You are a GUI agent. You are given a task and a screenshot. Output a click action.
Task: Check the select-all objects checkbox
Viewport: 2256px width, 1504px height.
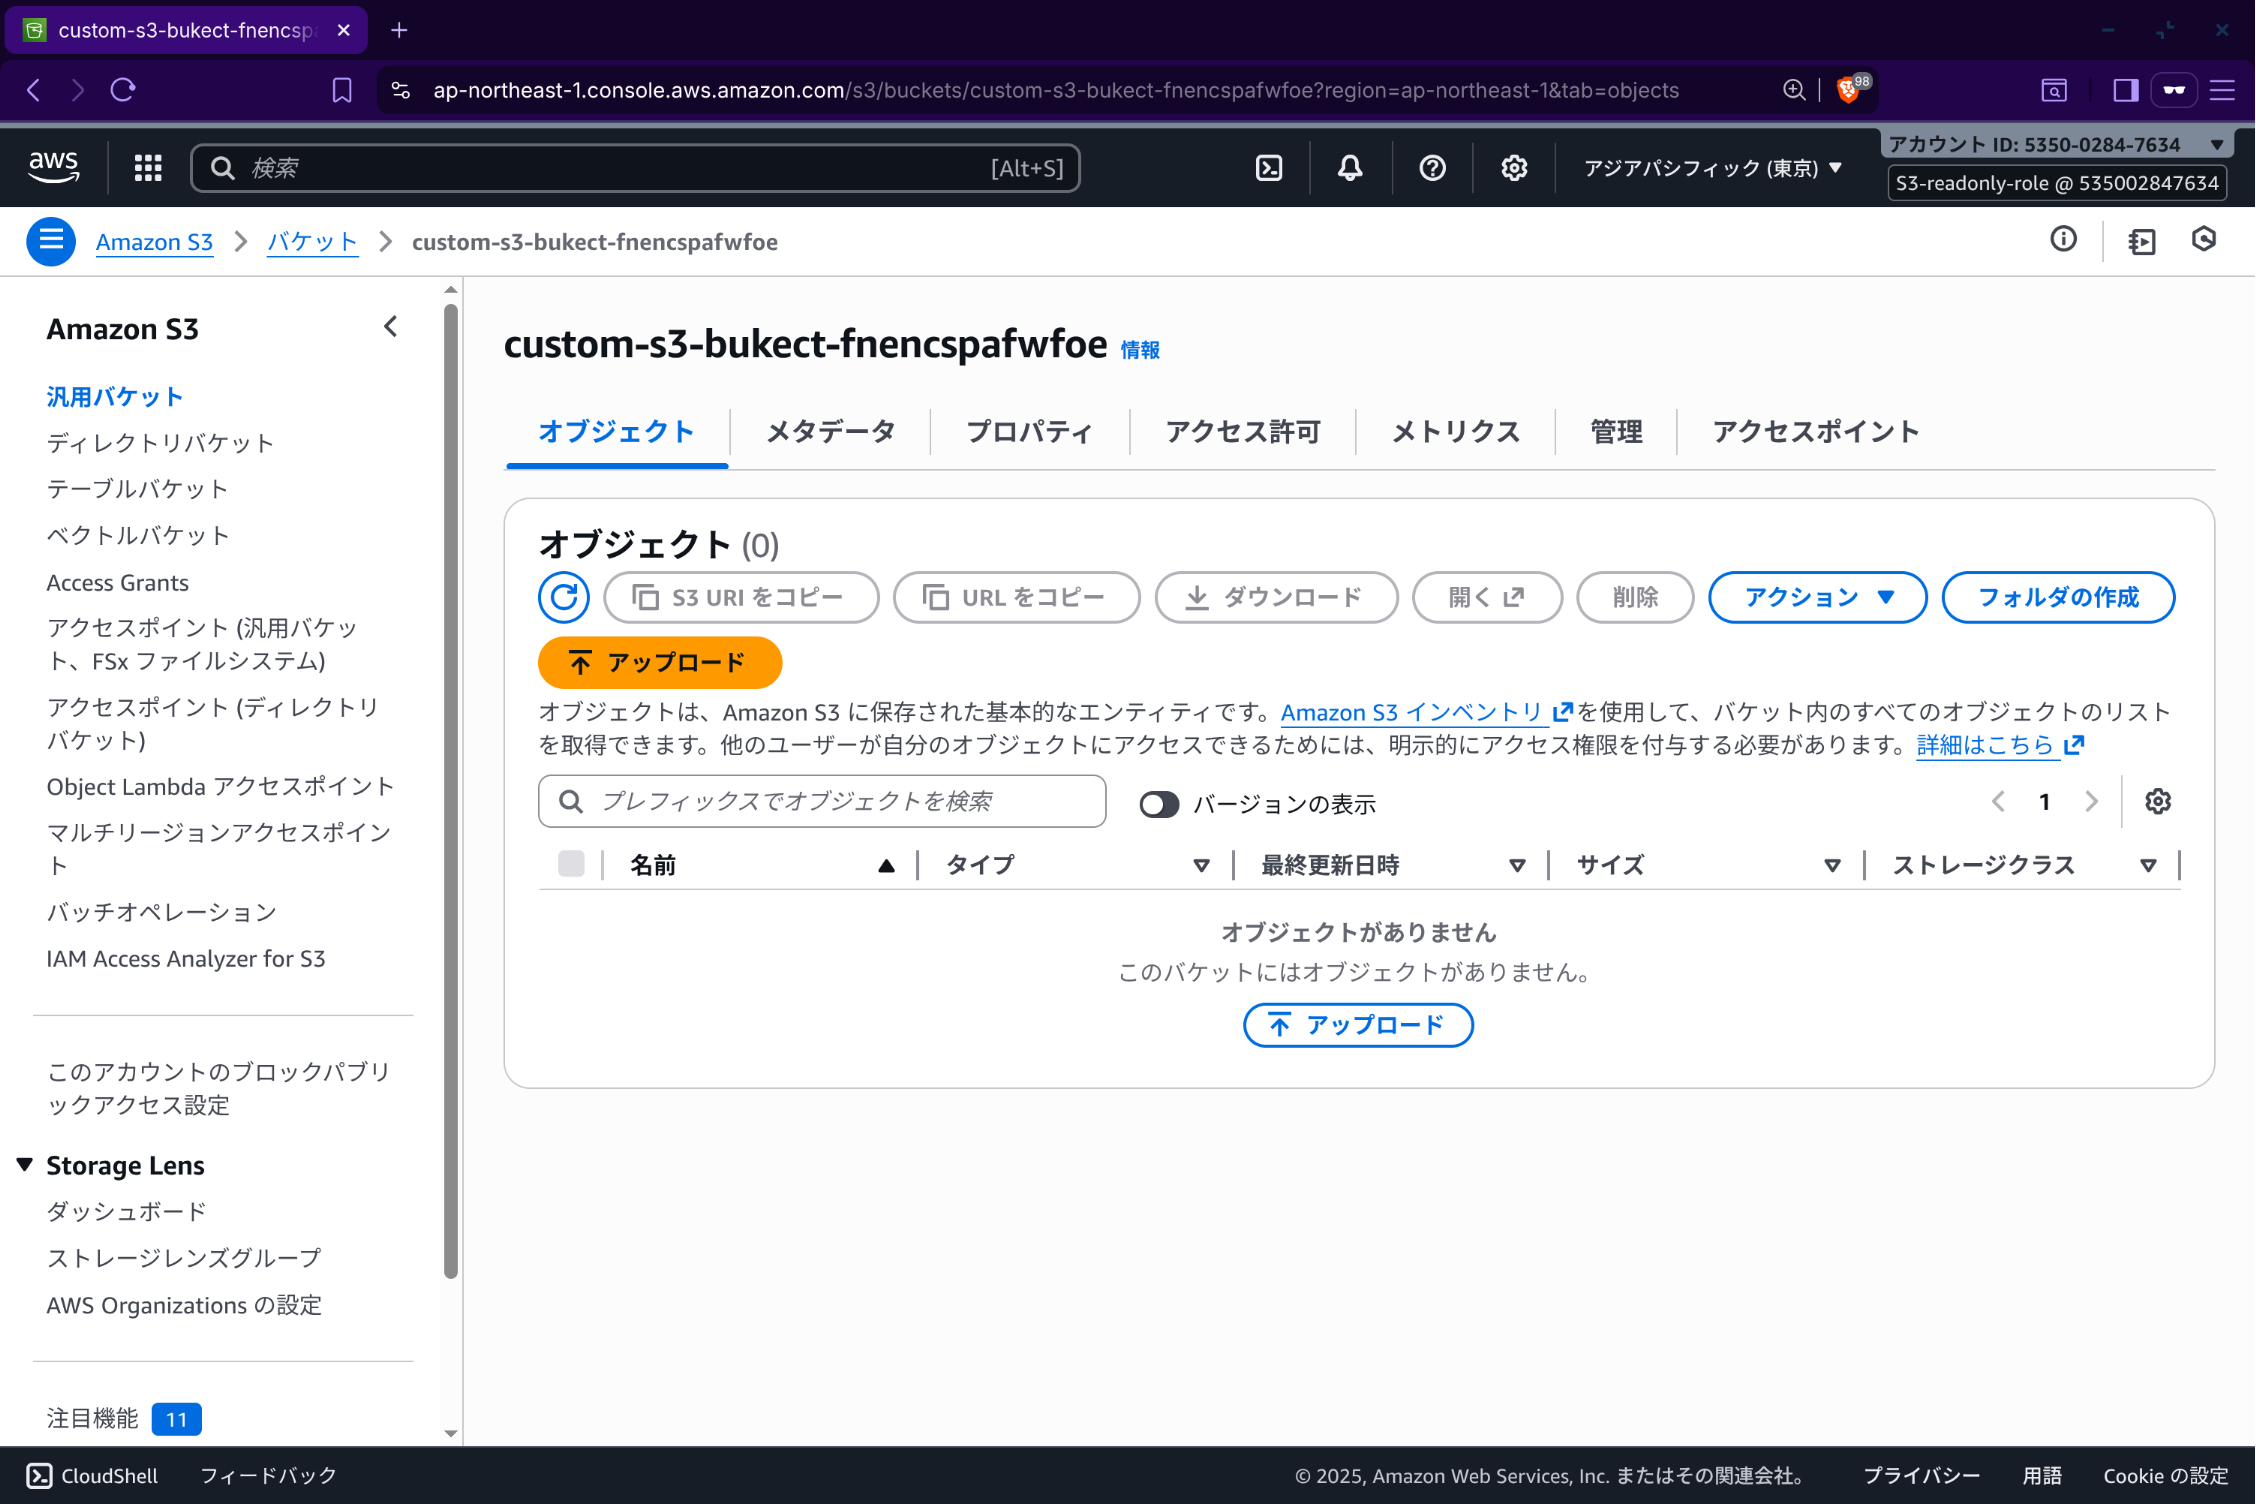(x=571, y=864)
